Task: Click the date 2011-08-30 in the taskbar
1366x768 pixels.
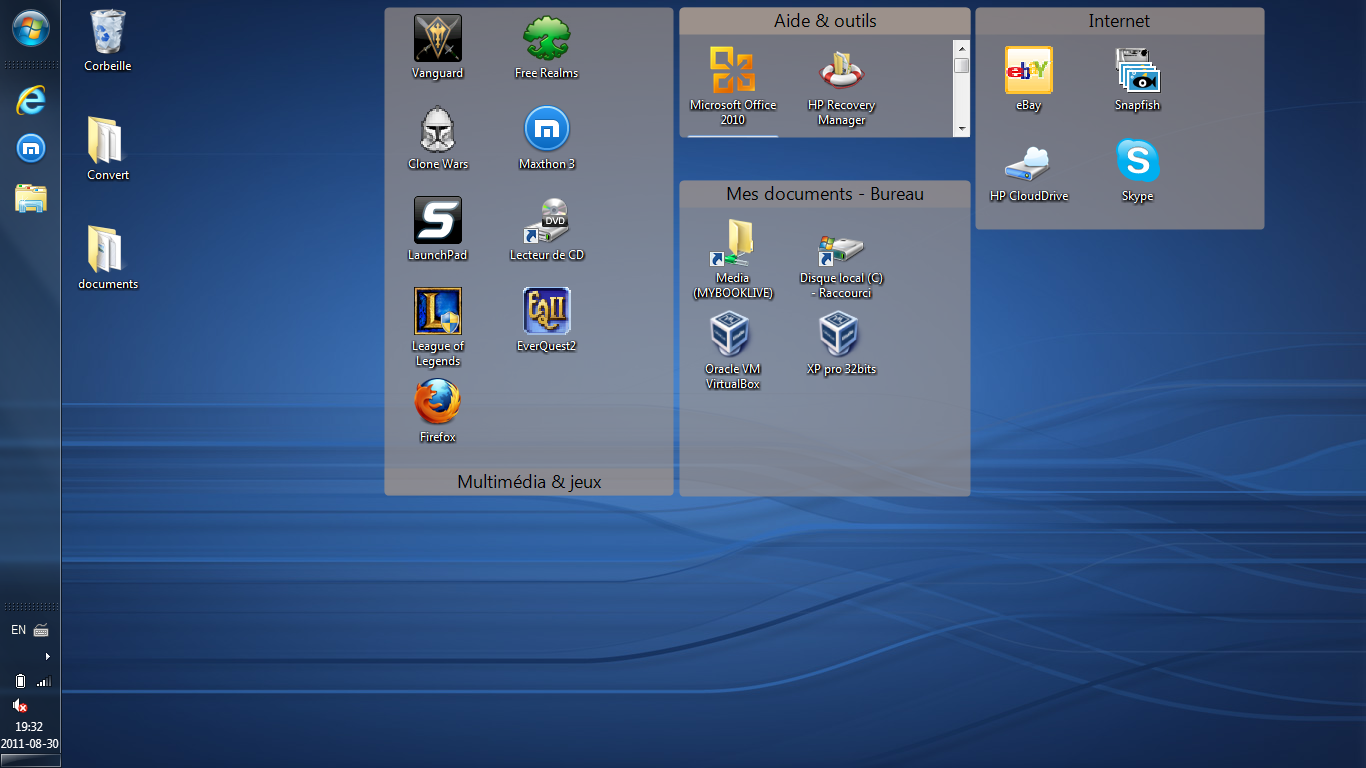Action: (30, 744)
